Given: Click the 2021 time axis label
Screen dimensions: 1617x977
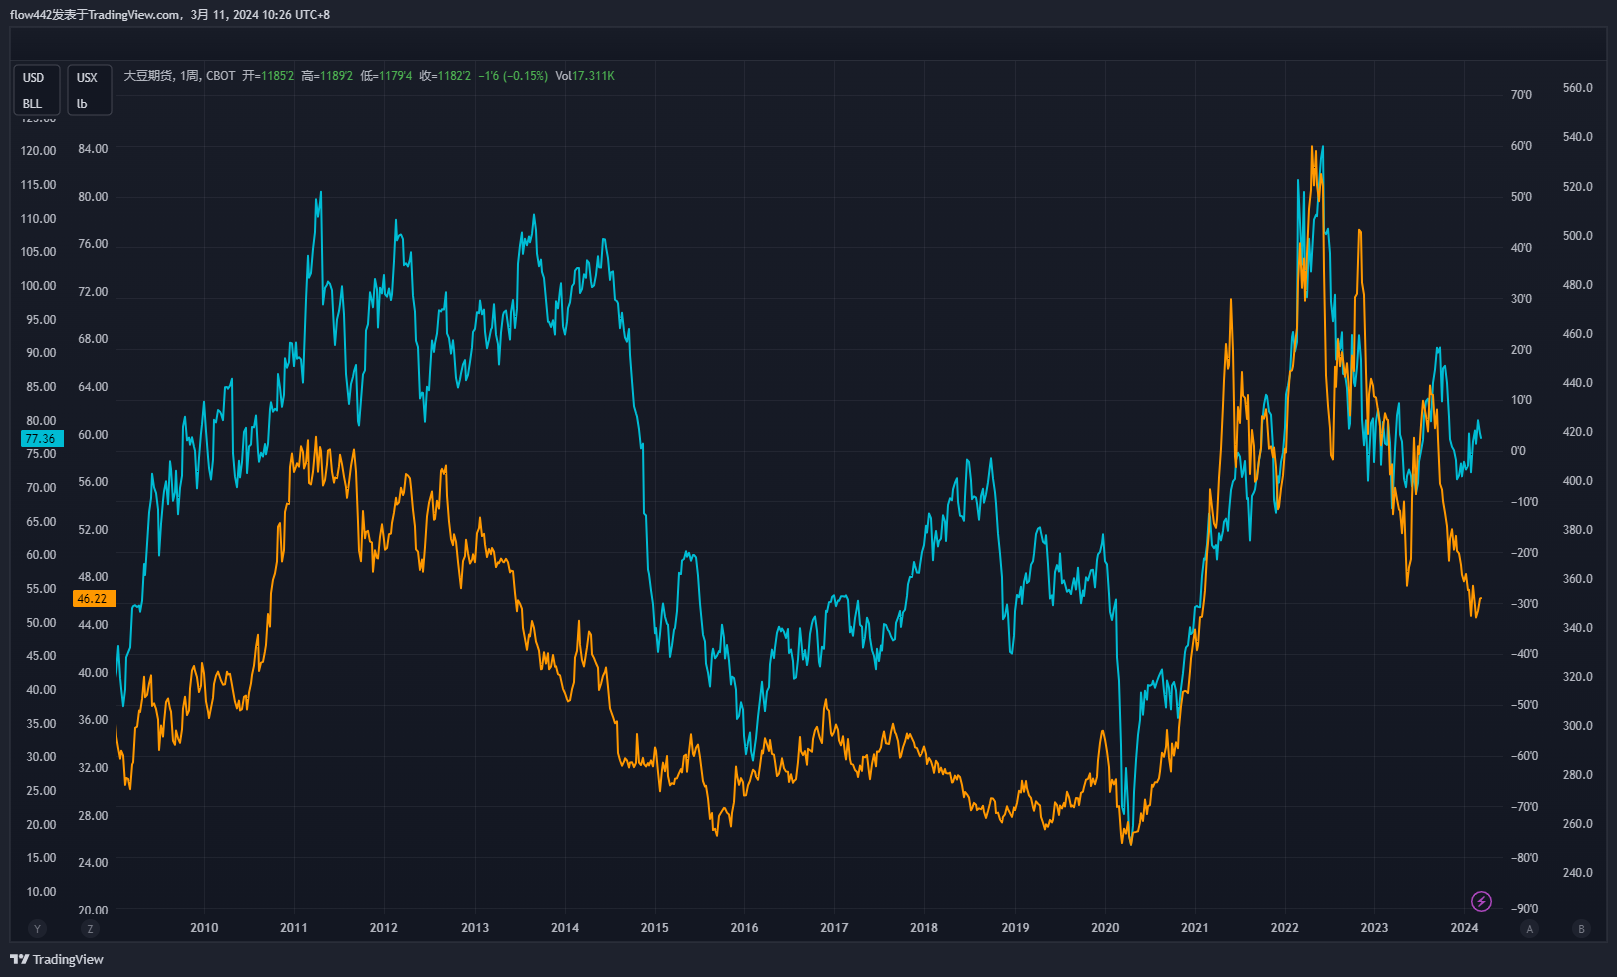Looking at the screenshot, I should 1195,928.
